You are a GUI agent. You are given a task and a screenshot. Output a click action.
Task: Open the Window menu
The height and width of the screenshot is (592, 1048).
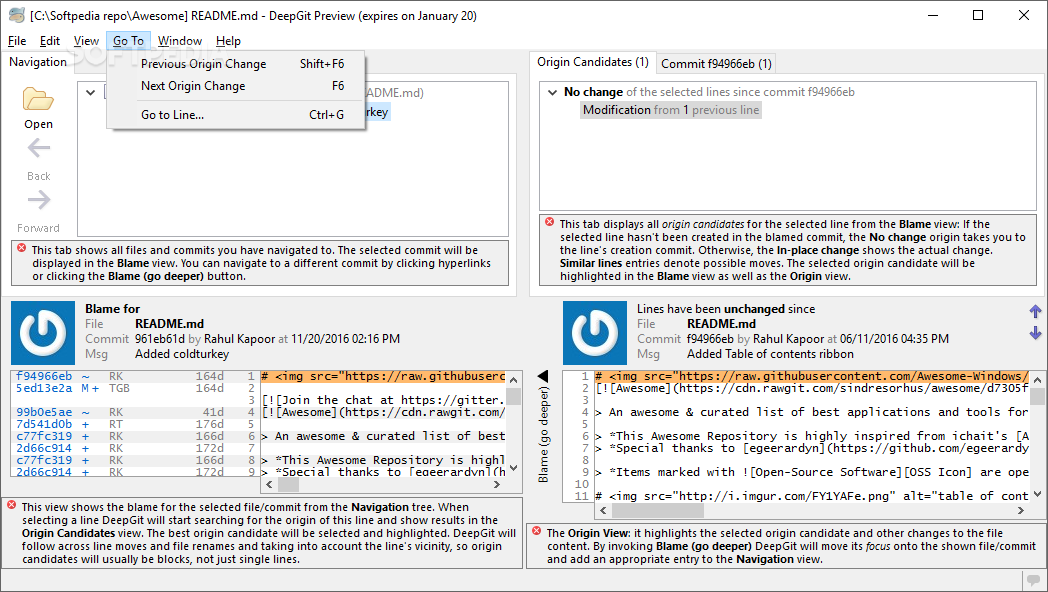coord(180,41)
